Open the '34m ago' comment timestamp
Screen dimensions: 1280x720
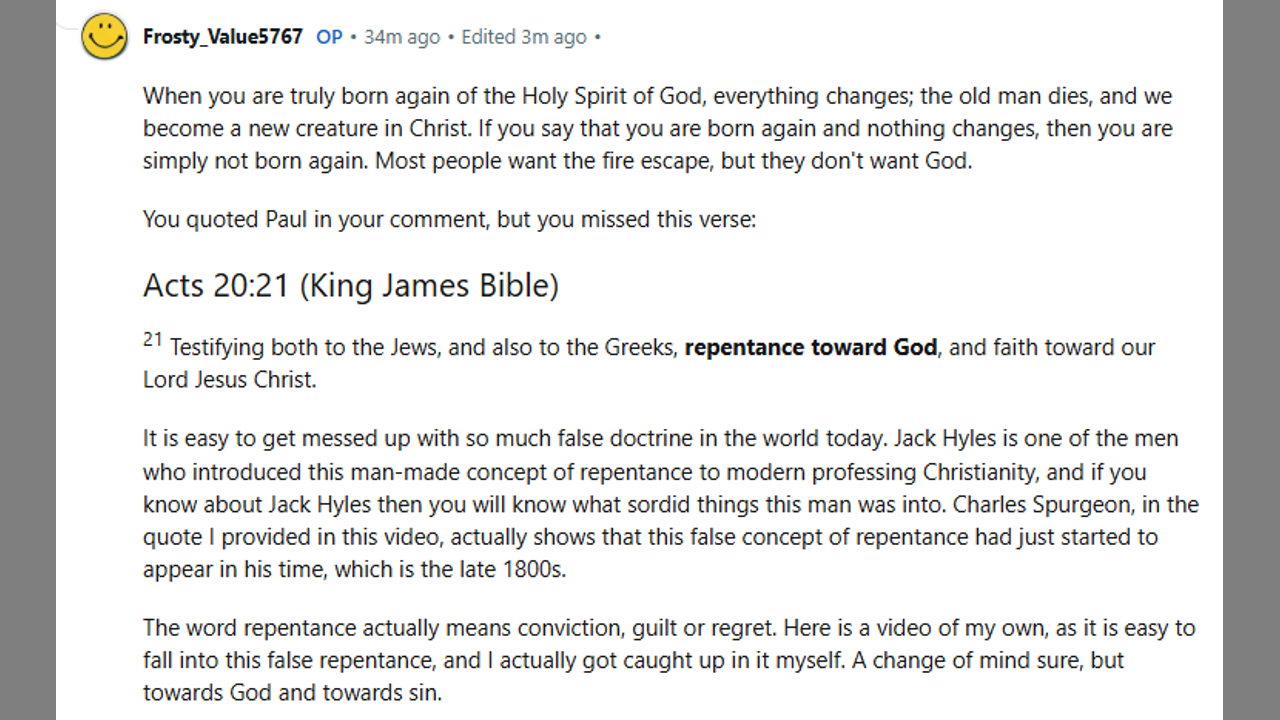point(401,37)
